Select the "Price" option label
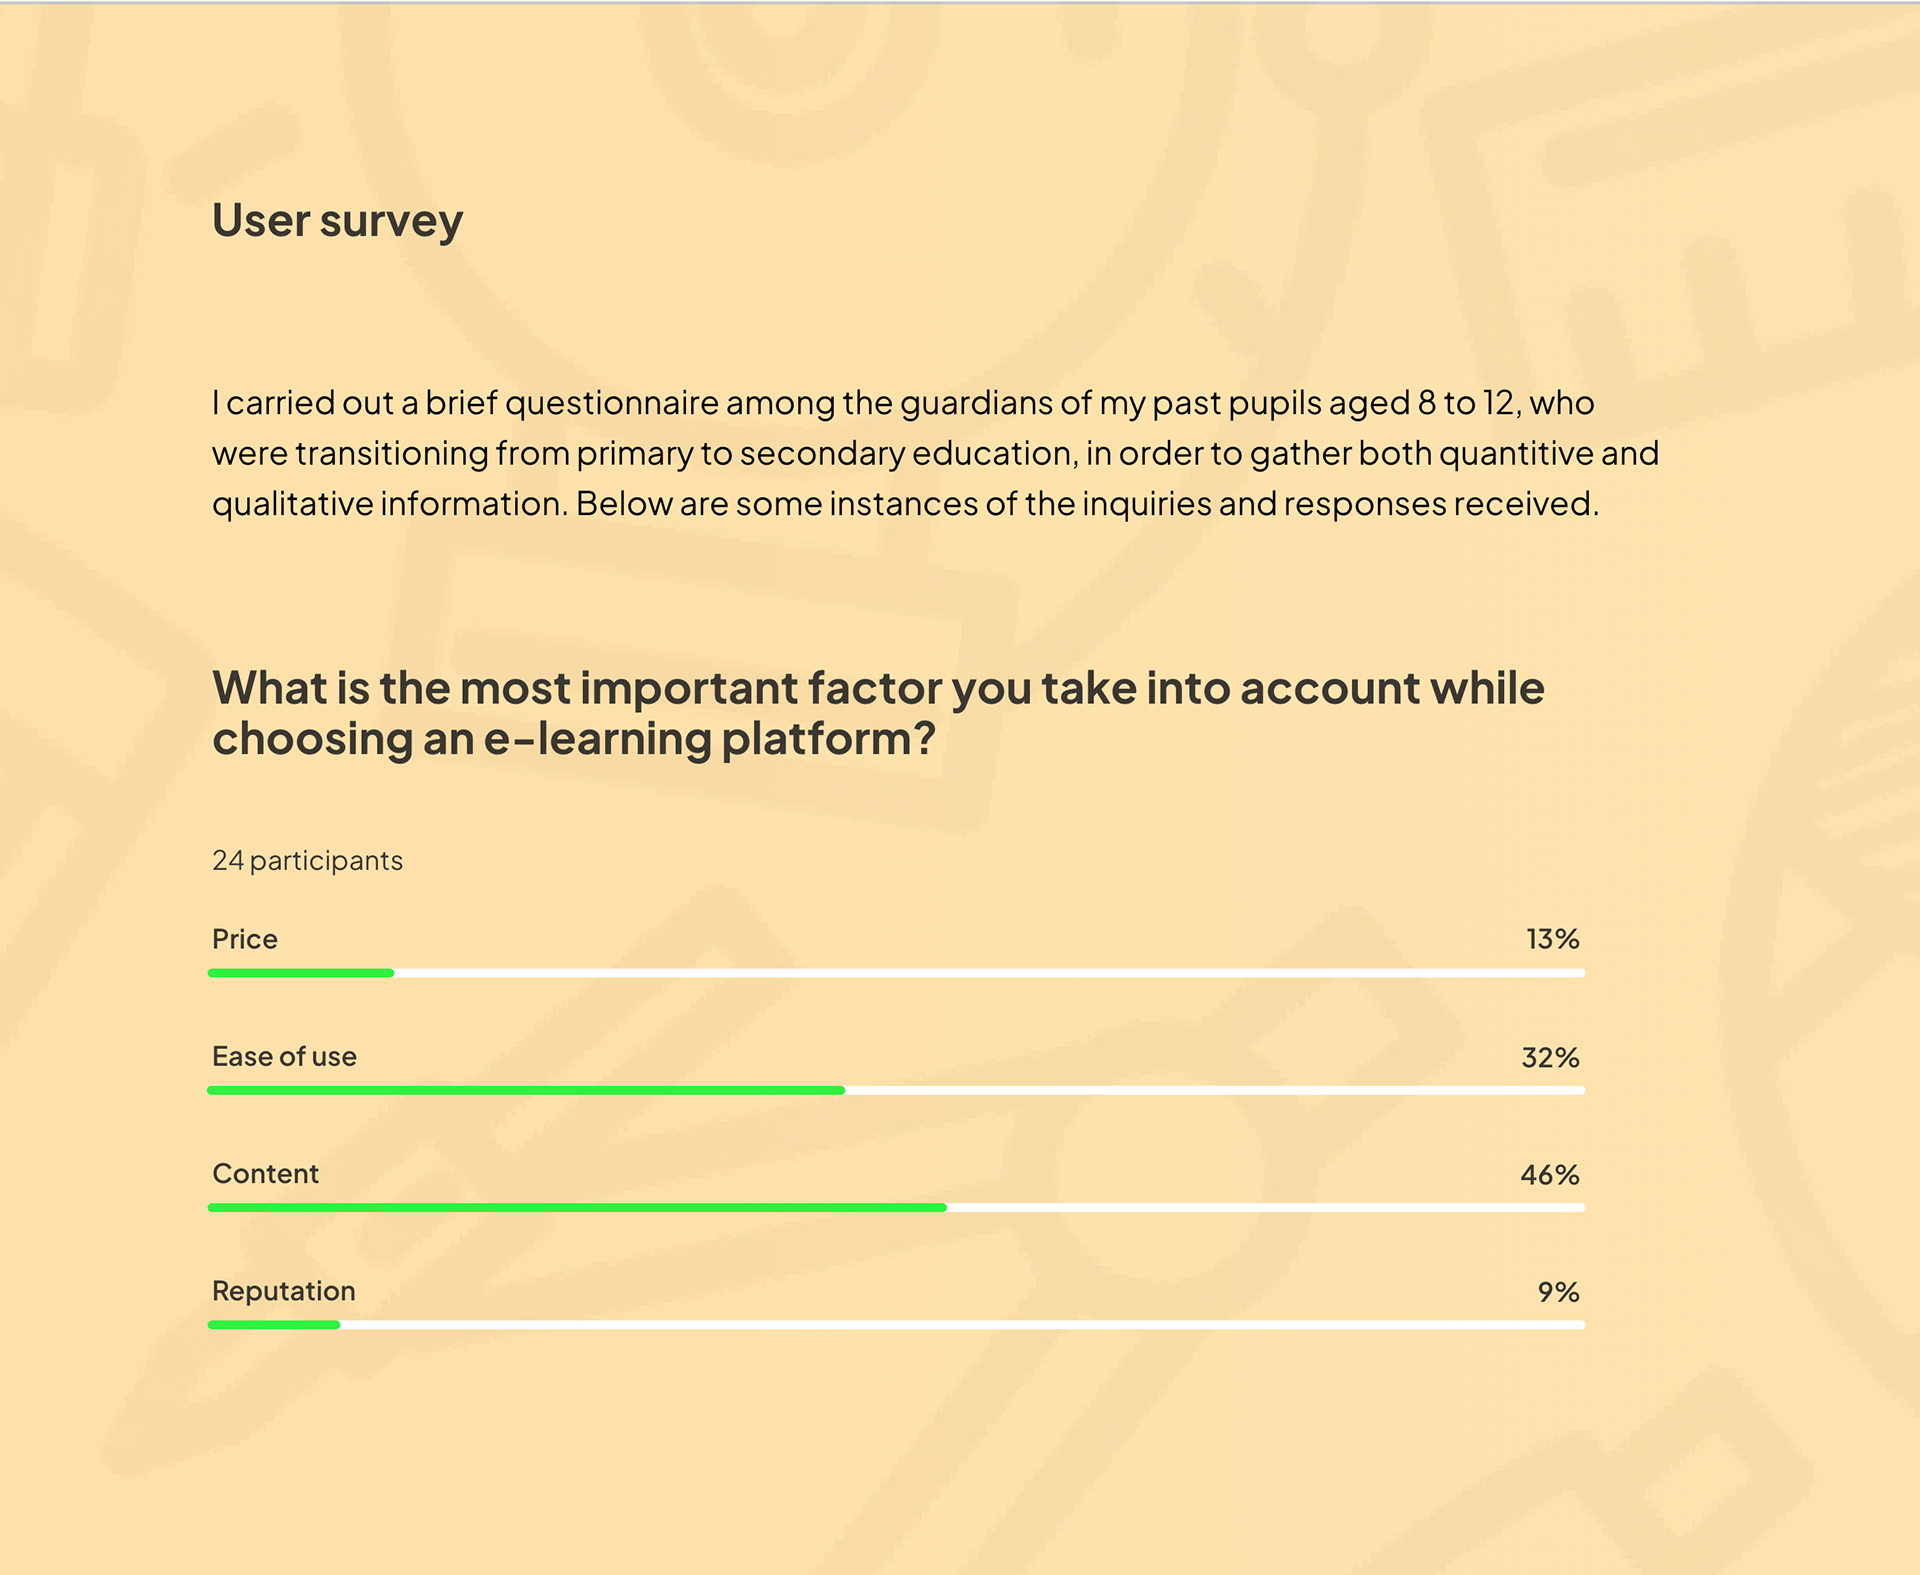The width and height of the screenshot is (1920, 1575). 245,939
